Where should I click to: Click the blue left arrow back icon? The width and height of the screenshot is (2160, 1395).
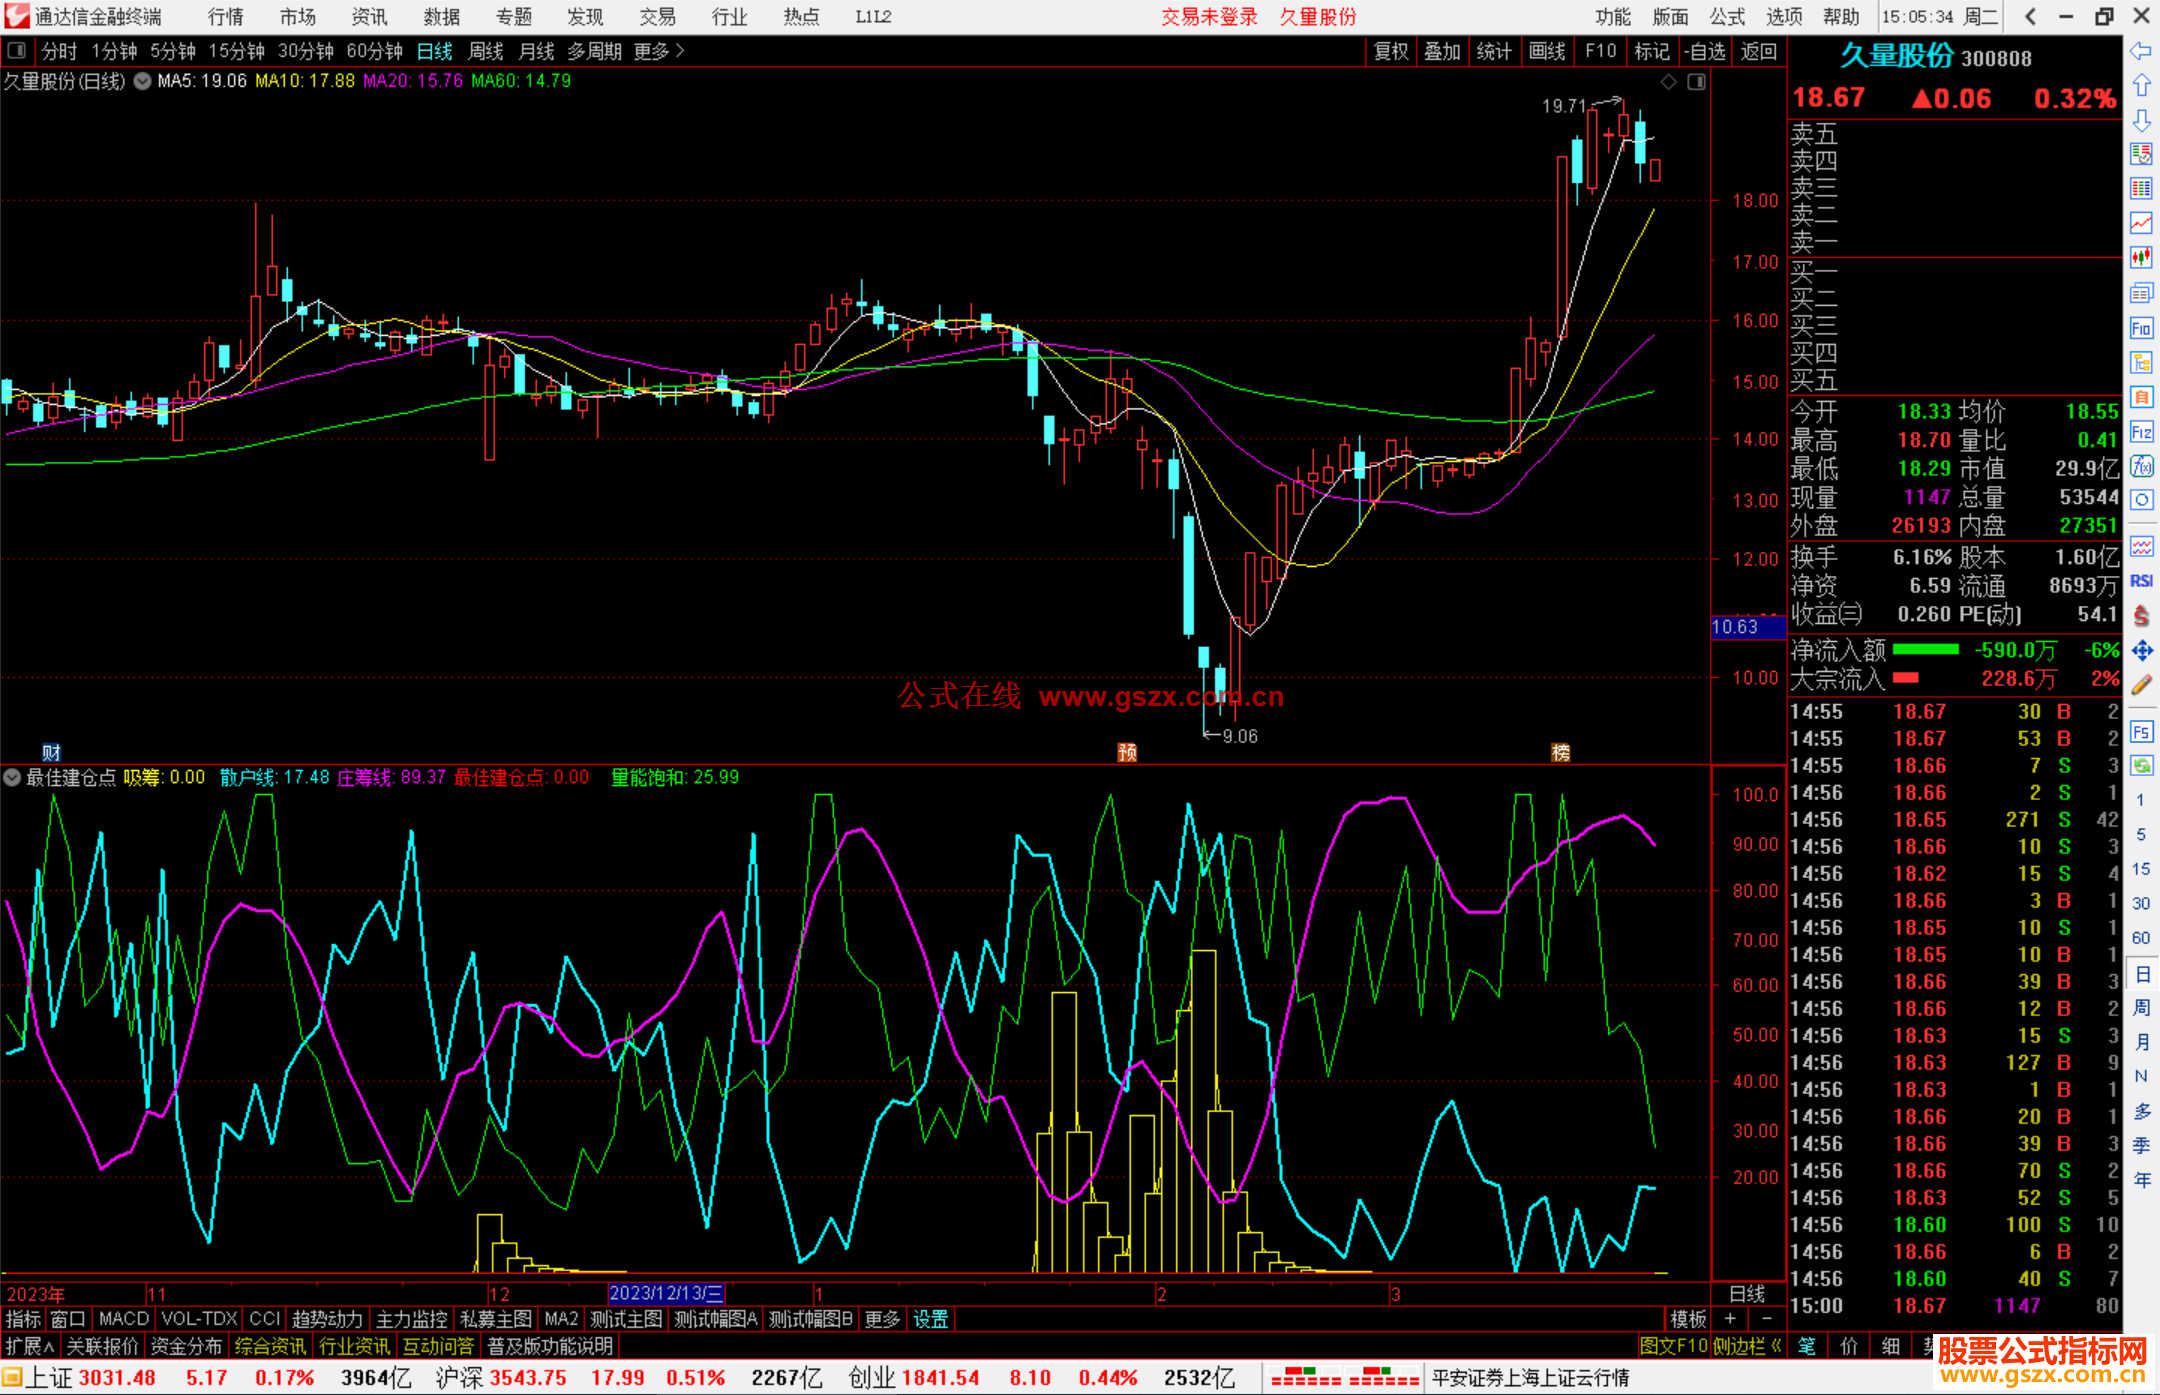(2141, 51)
